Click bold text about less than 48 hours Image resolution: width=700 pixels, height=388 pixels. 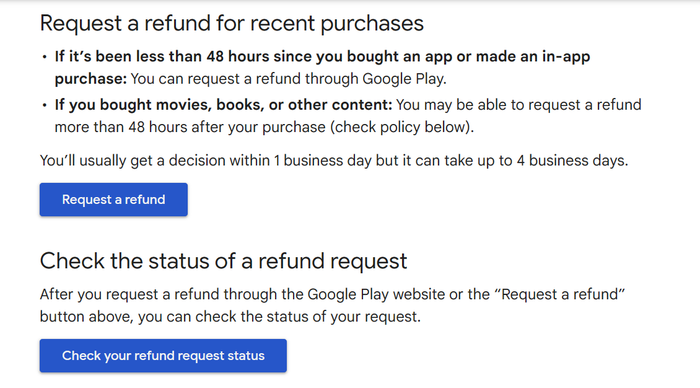coord(322,67)
